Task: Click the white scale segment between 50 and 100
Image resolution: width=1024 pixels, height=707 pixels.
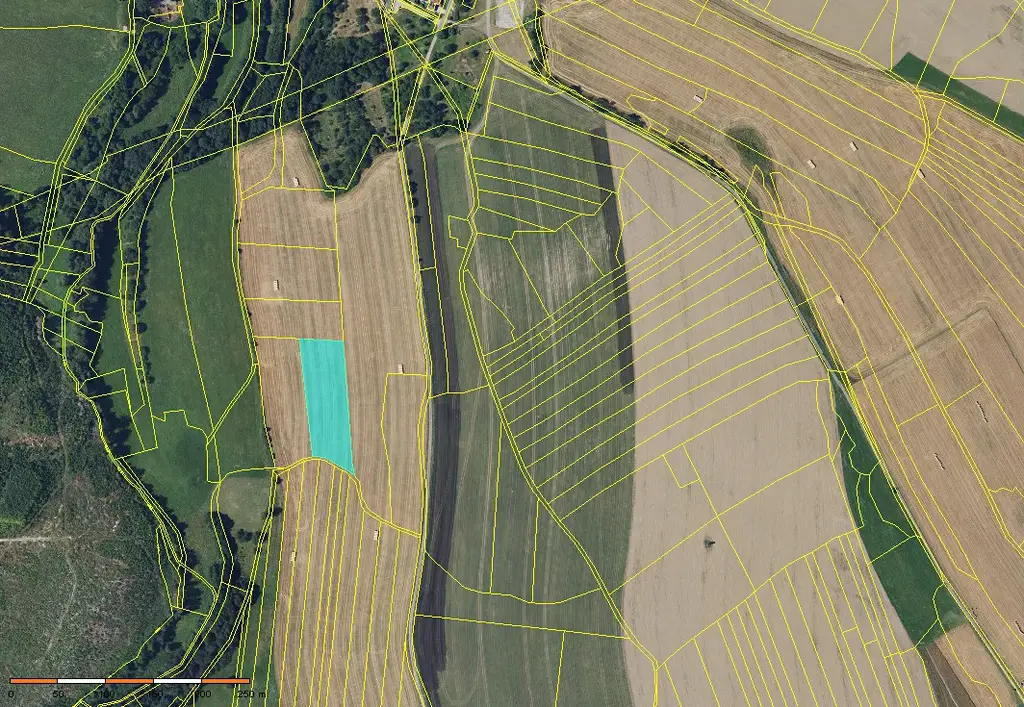Action: click(x=81, y=680)
